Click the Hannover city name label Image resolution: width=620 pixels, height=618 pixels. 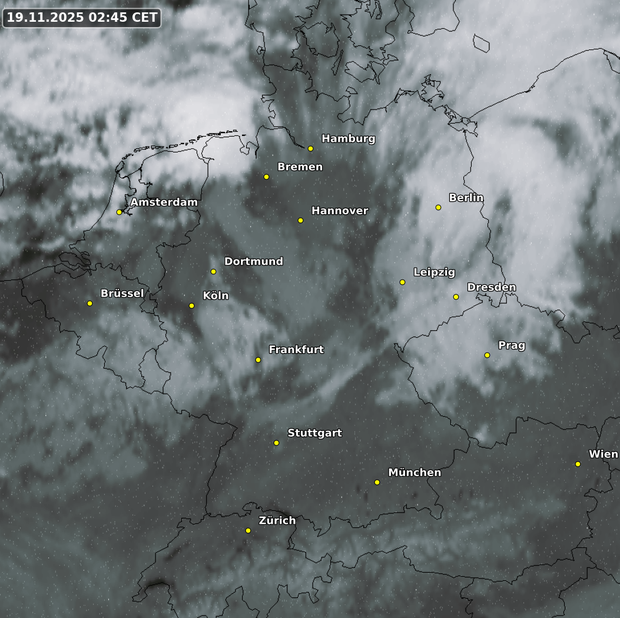coord(339,211)
